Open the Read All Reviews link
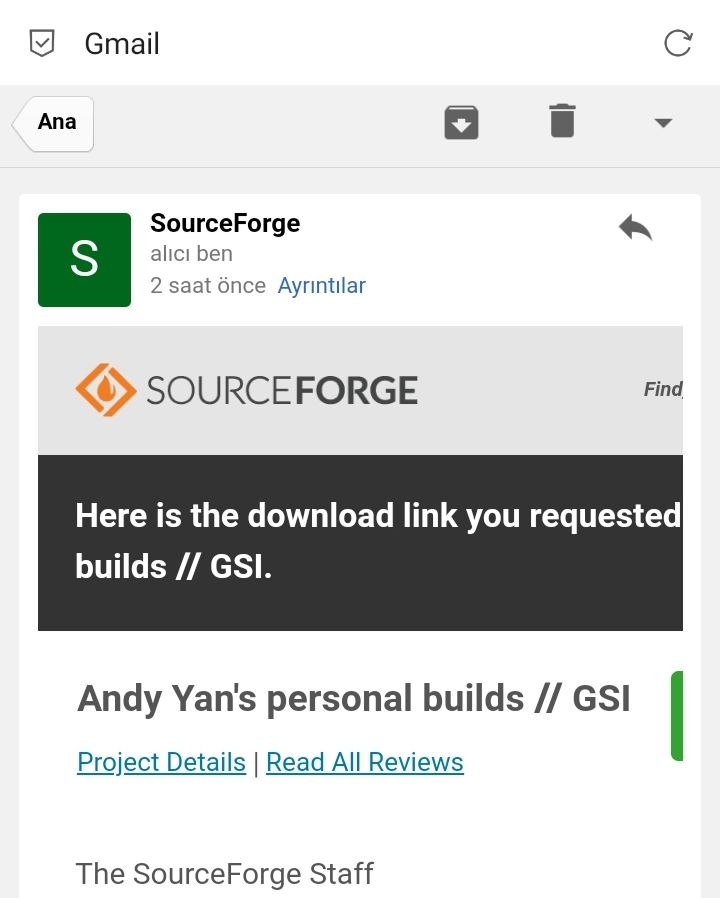The height and width of the screenshot is (898, 720). click(364, 762)
